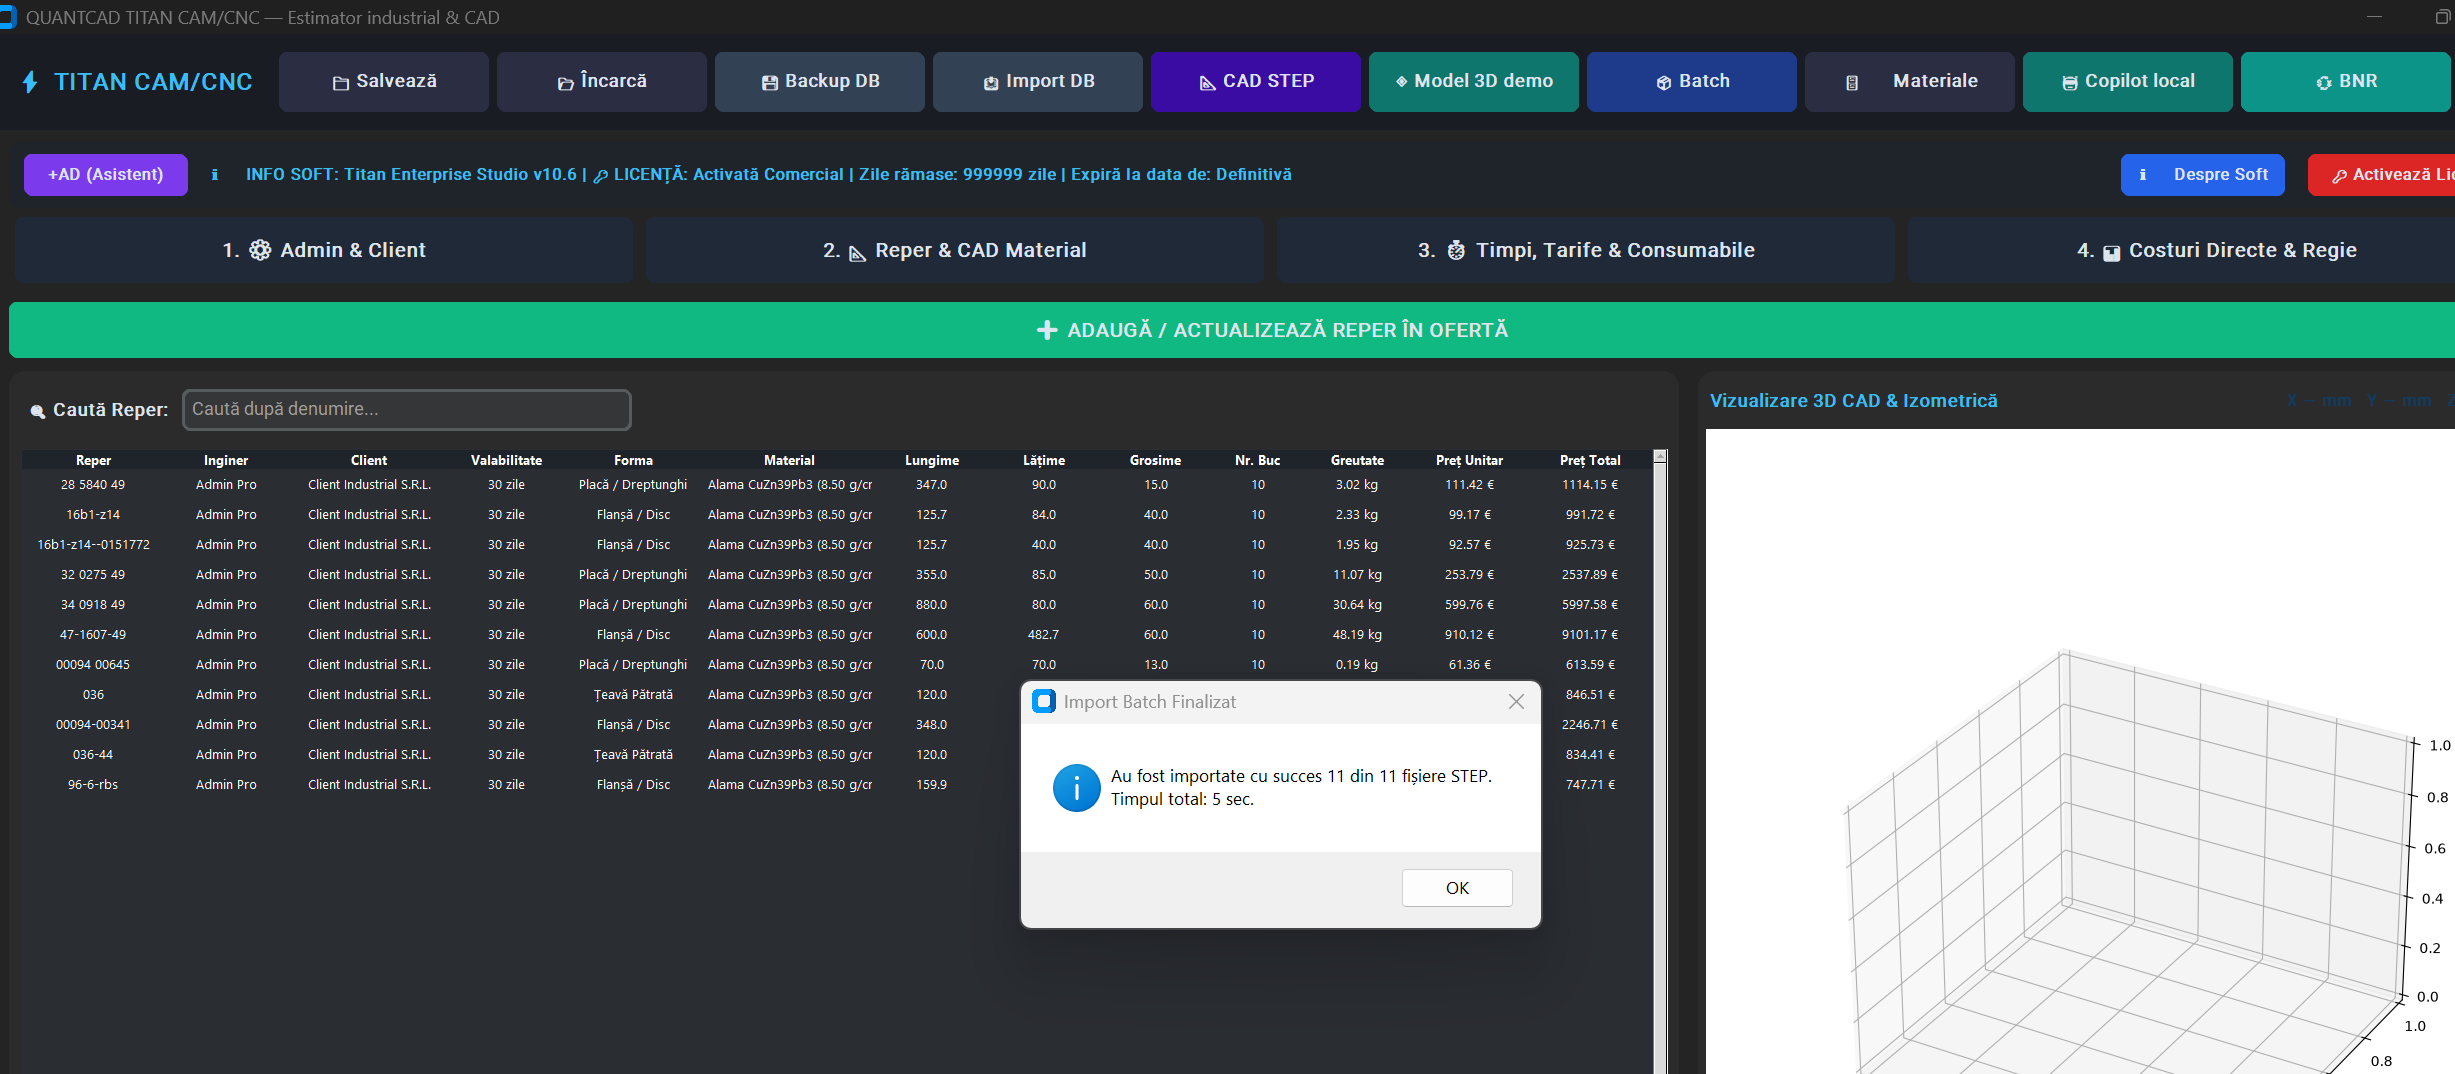The image size is (2455, 1074).
Task: Click the ruler icon on CAD STEP
Action: click(x=1208, y=83)
